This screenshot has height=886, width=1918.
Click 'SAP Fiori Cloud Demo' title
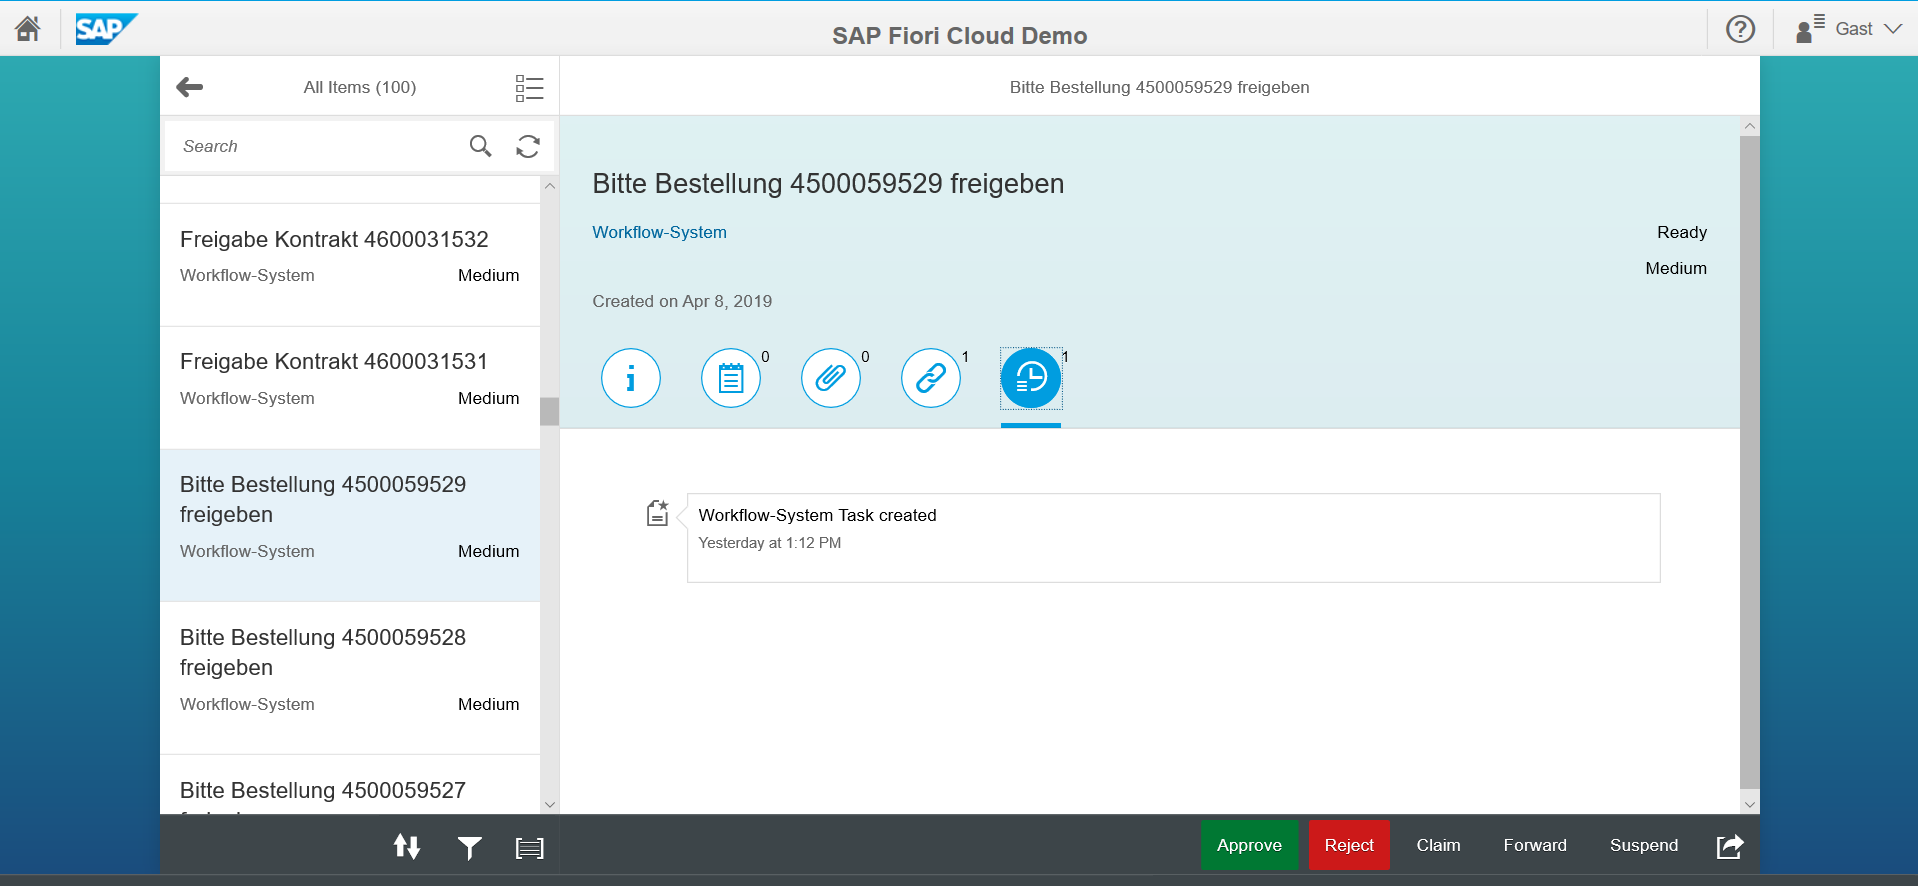pyautogui.click(x=960, y=36)
